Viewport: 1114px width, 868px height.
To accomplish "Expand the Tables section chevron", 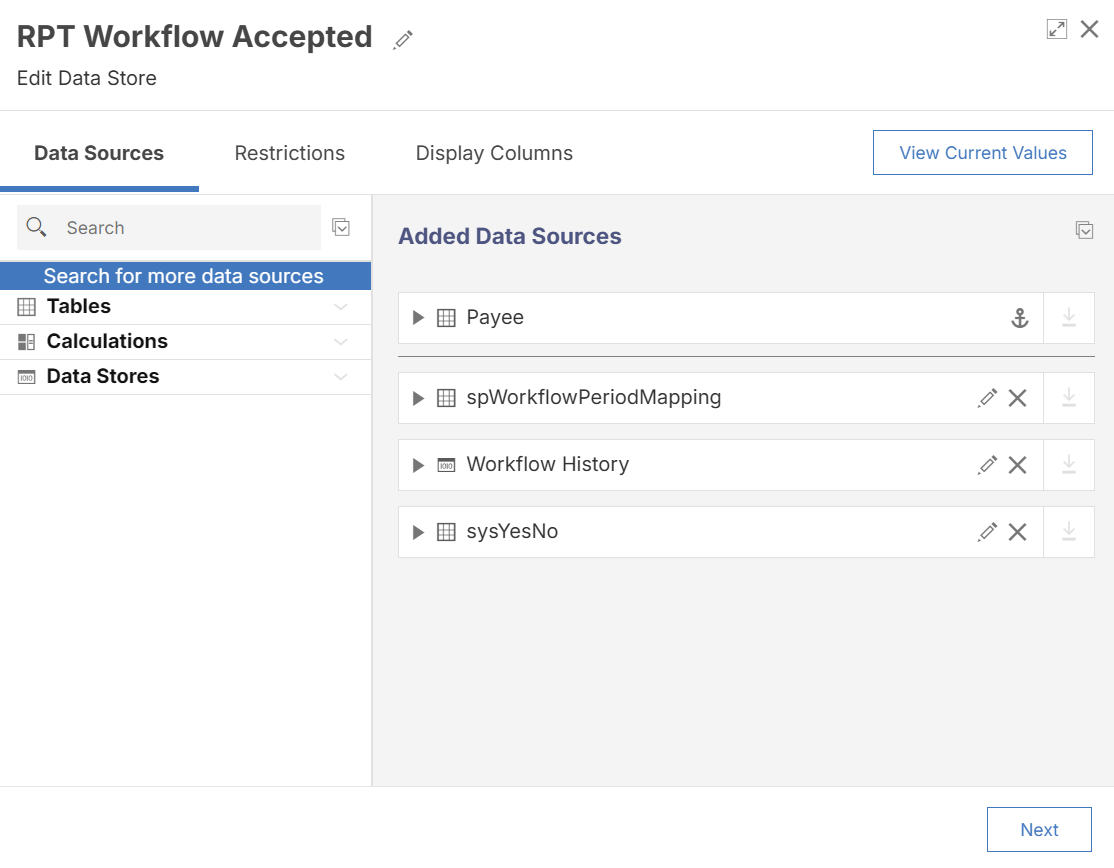I will pos(341,307).
